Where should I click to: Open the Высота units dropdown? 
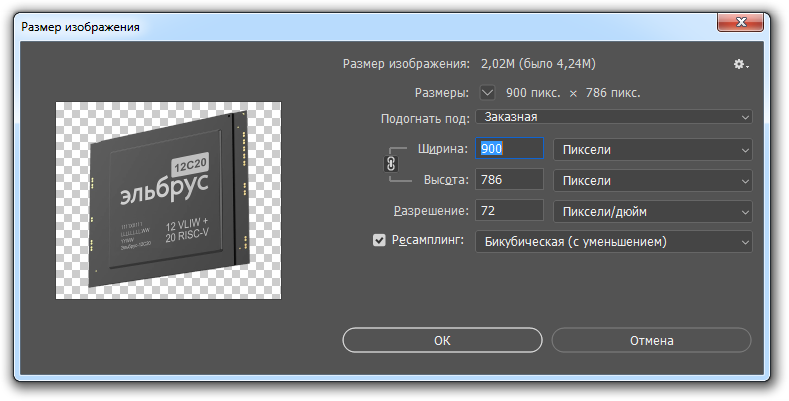[x=653, y=181]
